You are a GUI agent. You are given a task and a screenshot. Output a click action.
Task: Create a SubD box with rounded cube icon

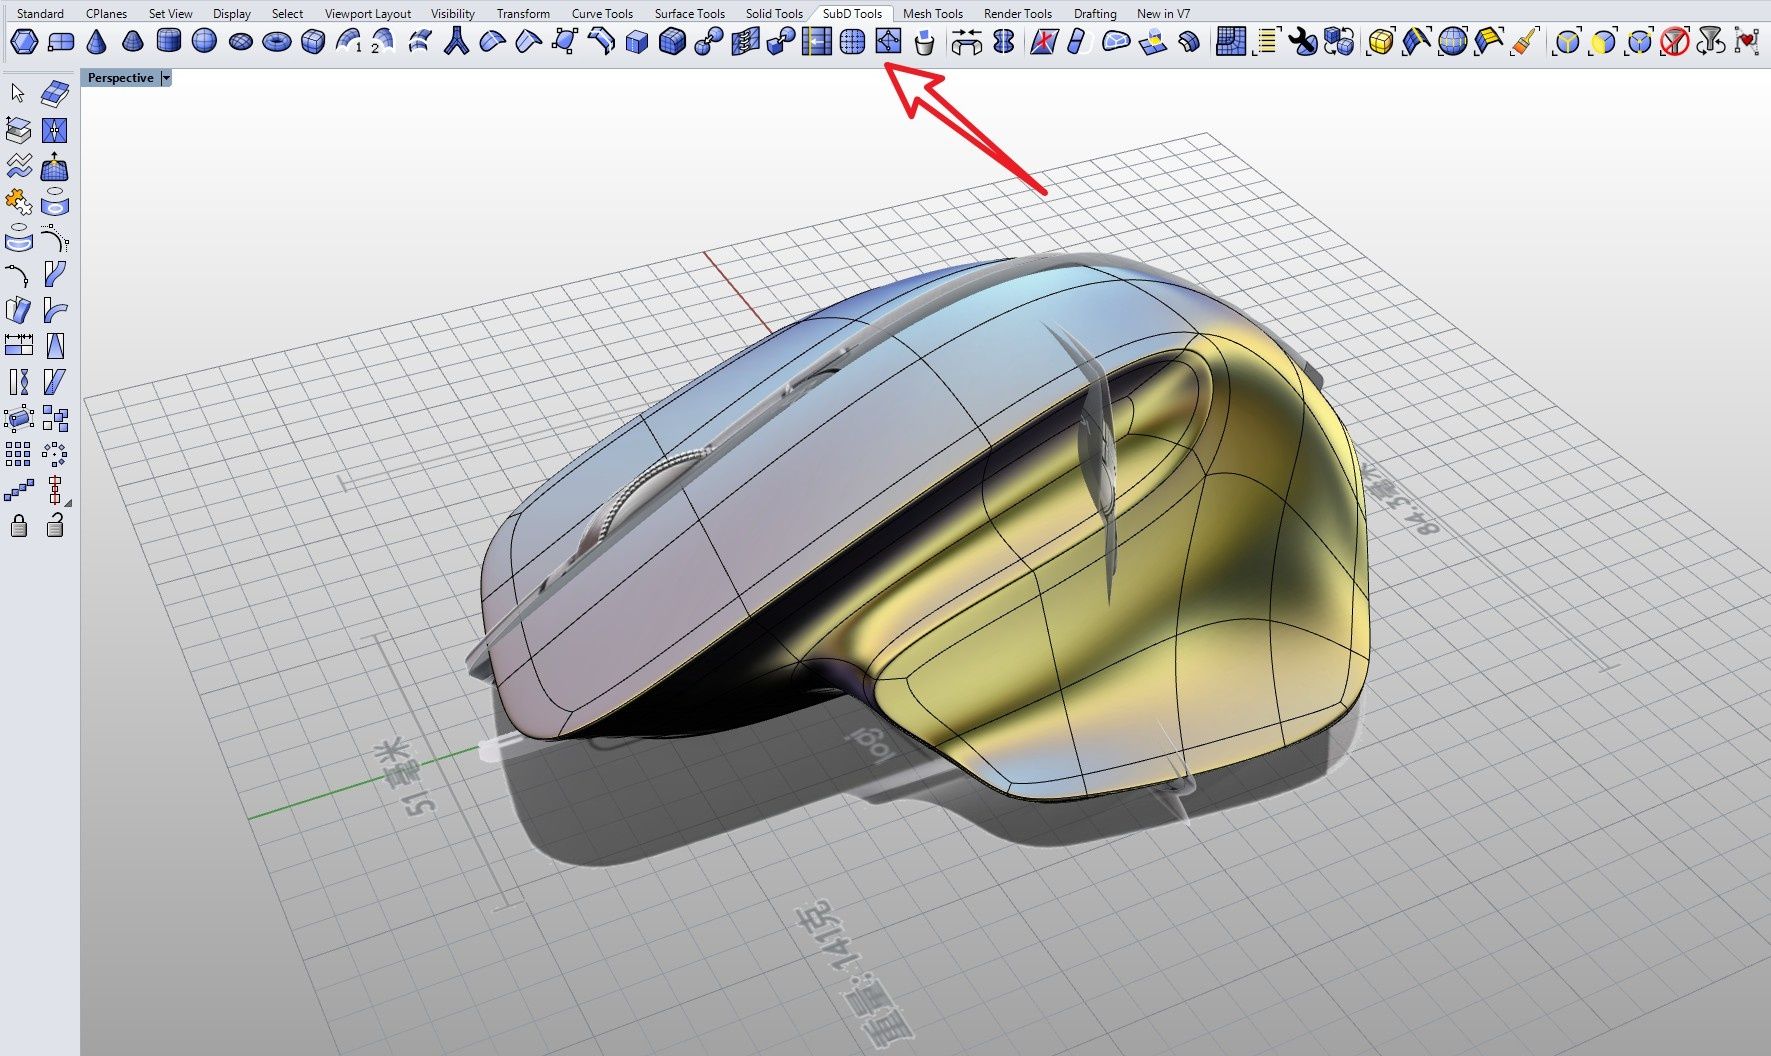pos(313,41)
